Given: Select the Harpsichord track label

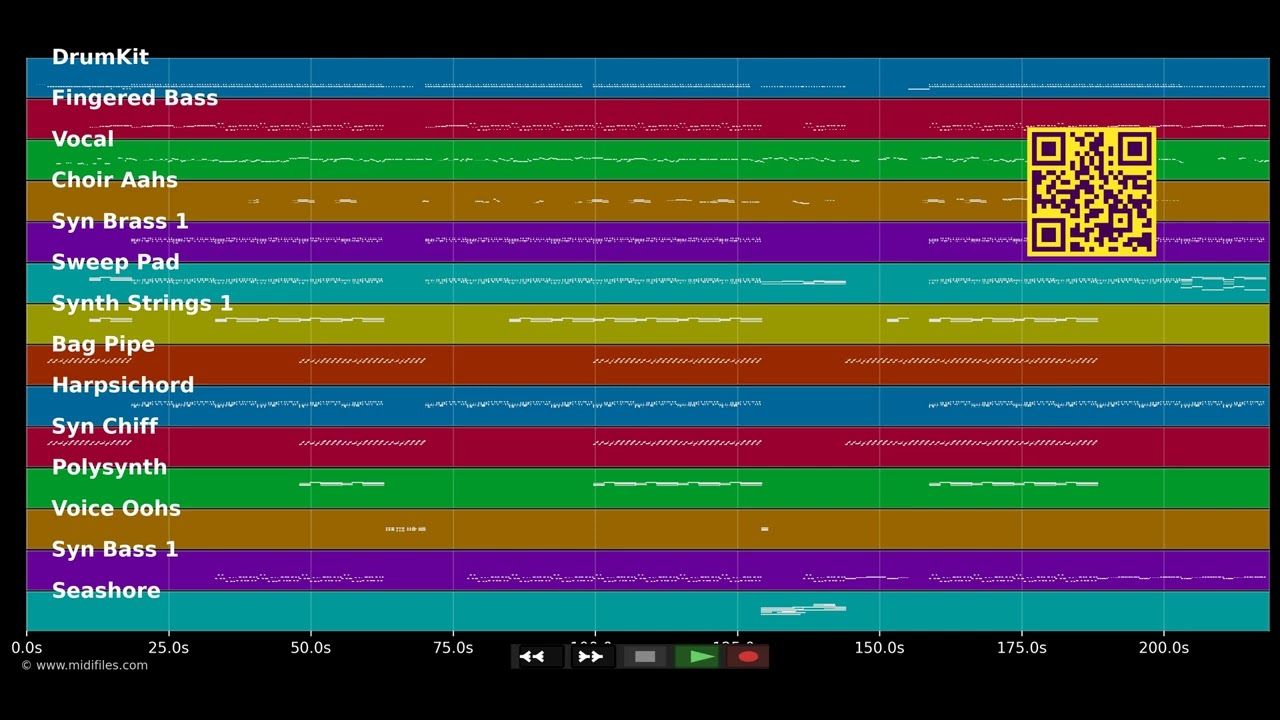Looking at the screenshot, I should click(x=123, y=385).
